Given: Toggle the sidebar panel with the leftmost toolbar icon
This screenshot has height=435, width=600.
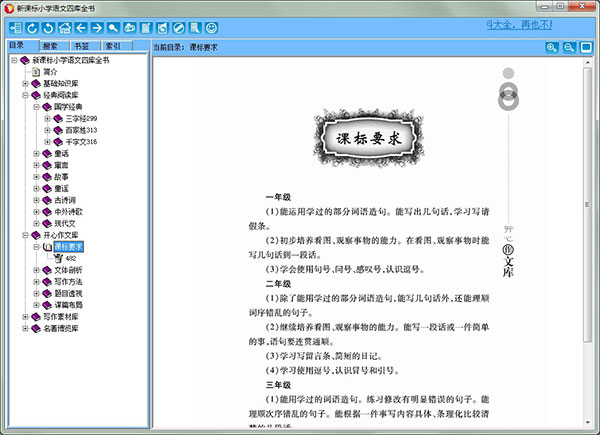Looking at the screenshot, I should pos(14,27).
